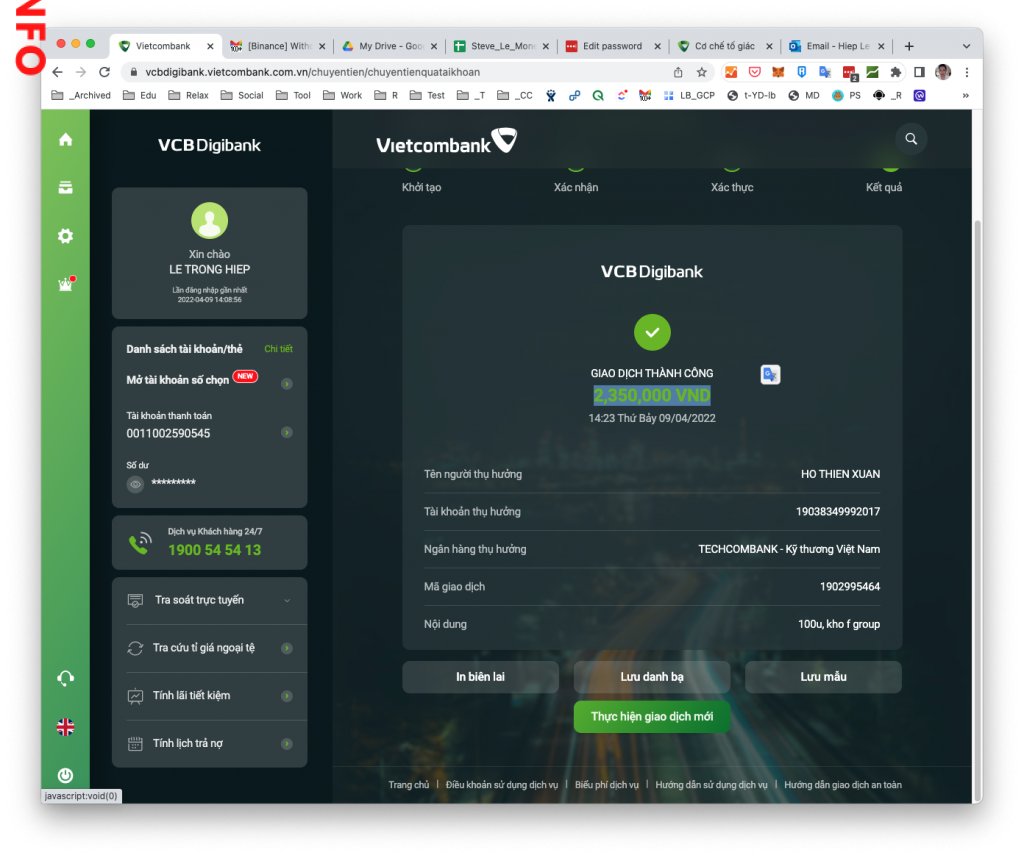Click the highlighted 2,350,000 VND amount

tap(652, 395)
